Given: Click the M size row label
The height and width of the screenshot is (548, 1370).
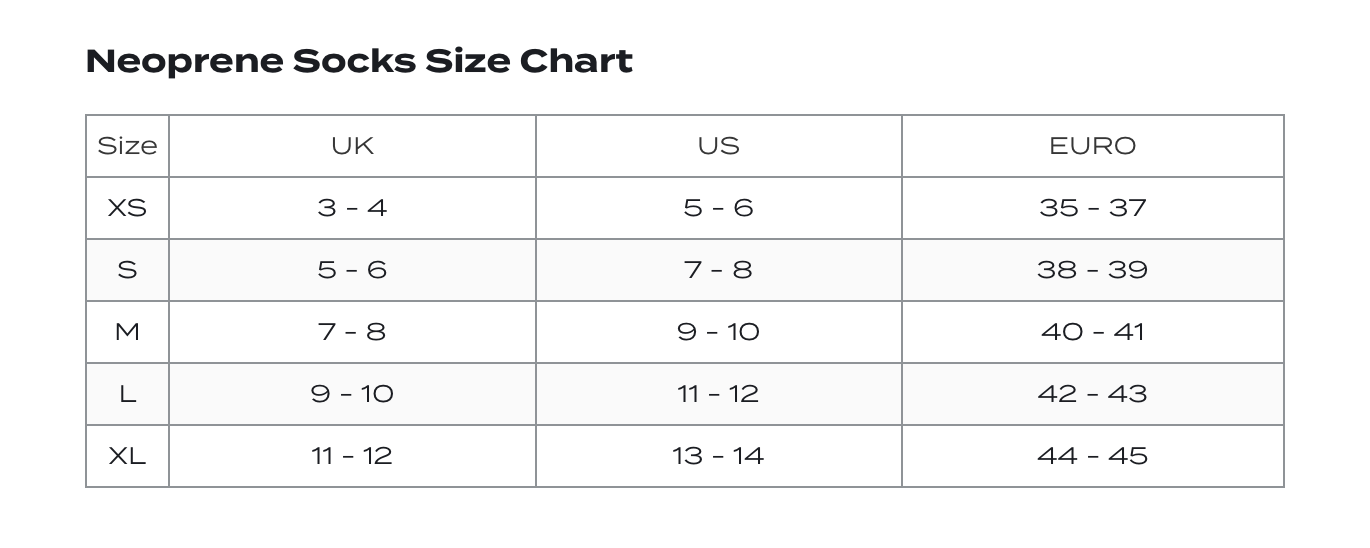Looking at the screenshot, I should coord(127,332).
